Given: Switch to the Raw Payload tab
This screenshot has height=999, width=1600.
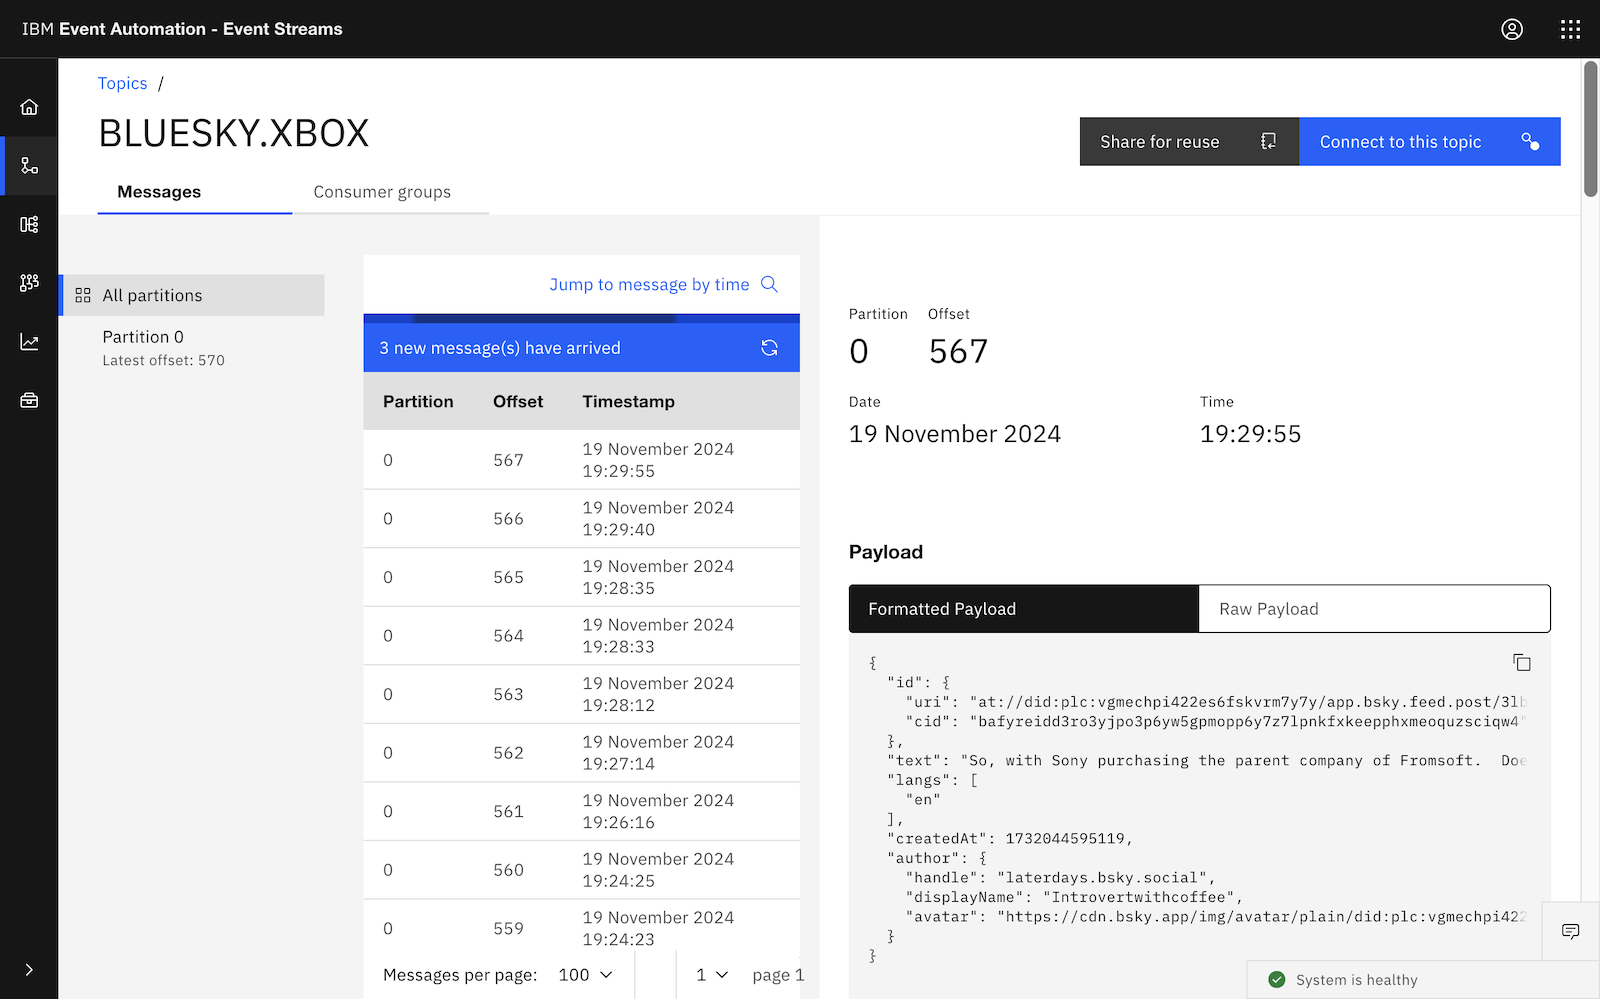Looking at the screenshot, I should click(x=1373, y=609).
